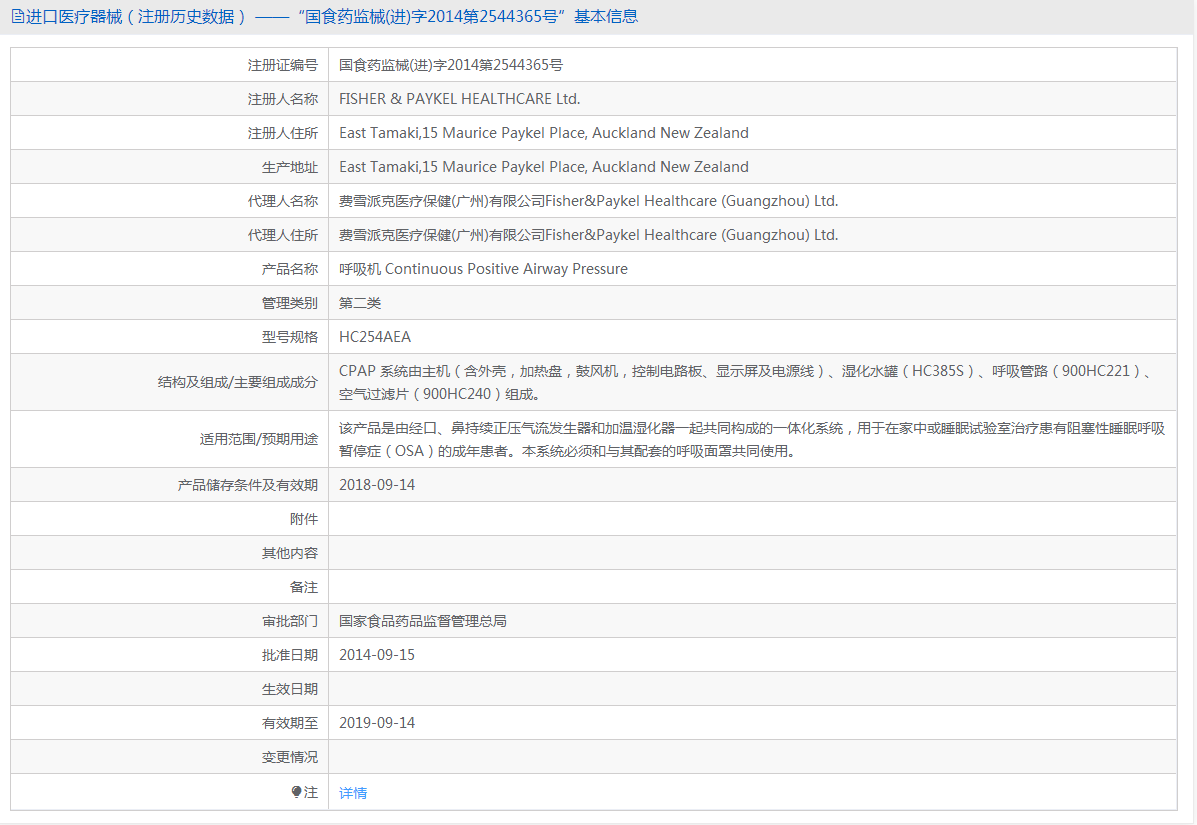Image resolution: width=1197 pixels, height=825 pixels.
Task: Select the 生效日期 label
Action: pos(289,689)
